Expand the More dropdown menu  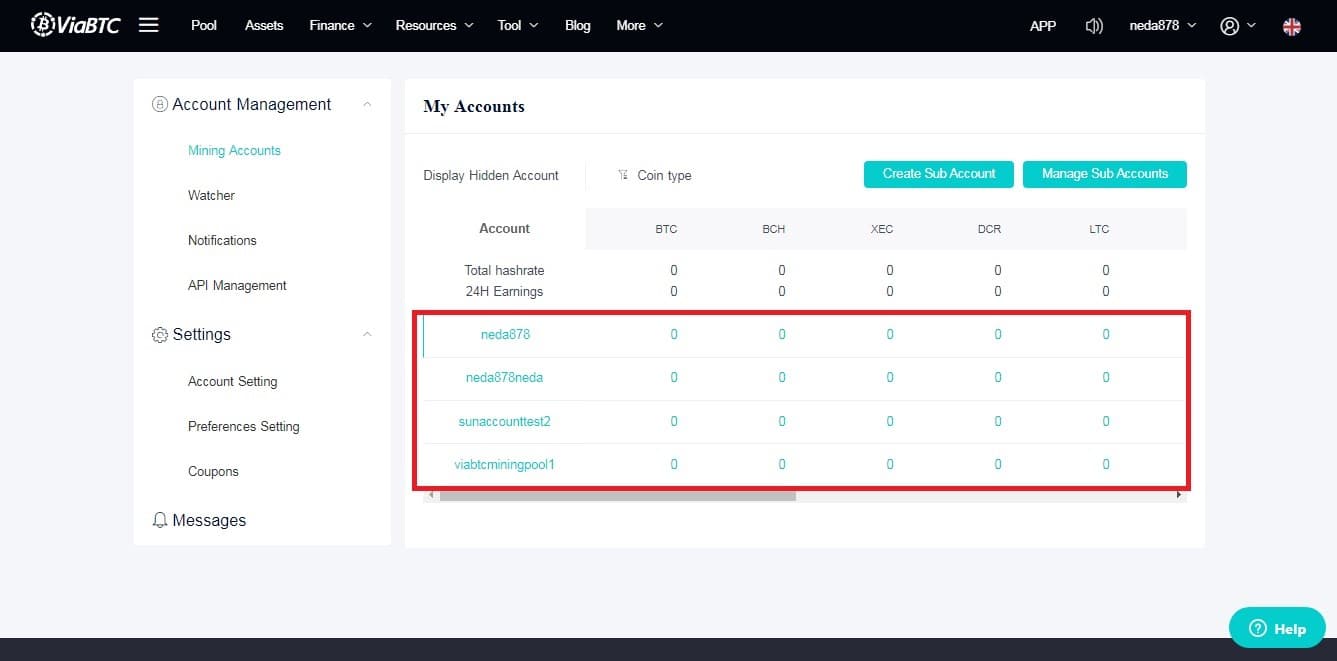pos(640,25)
